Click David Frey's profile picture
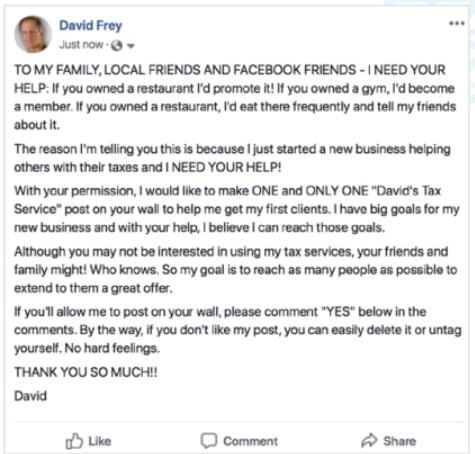The height and width of the screenshot is (454, 475). pos(33,34)
